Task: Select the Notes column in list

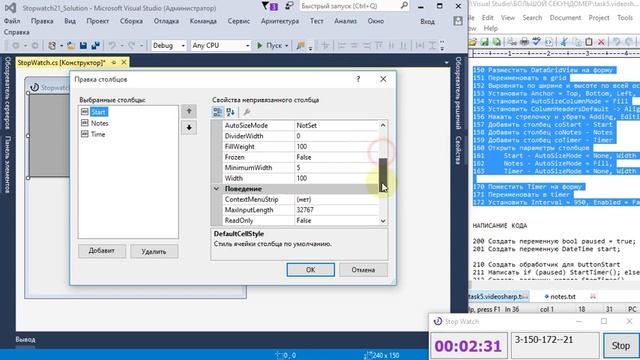Action: point(99,123)
